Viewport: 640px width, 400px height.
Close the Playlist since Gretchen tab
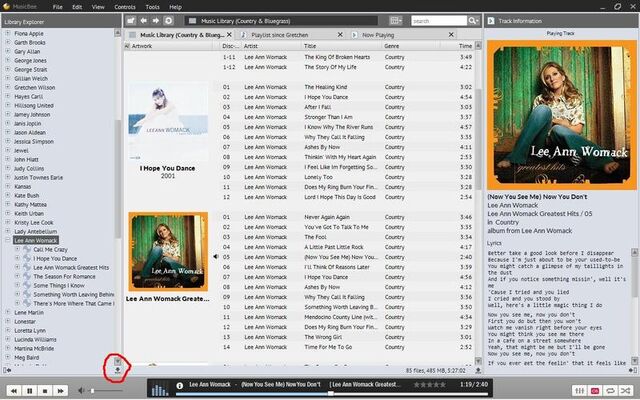340,35
